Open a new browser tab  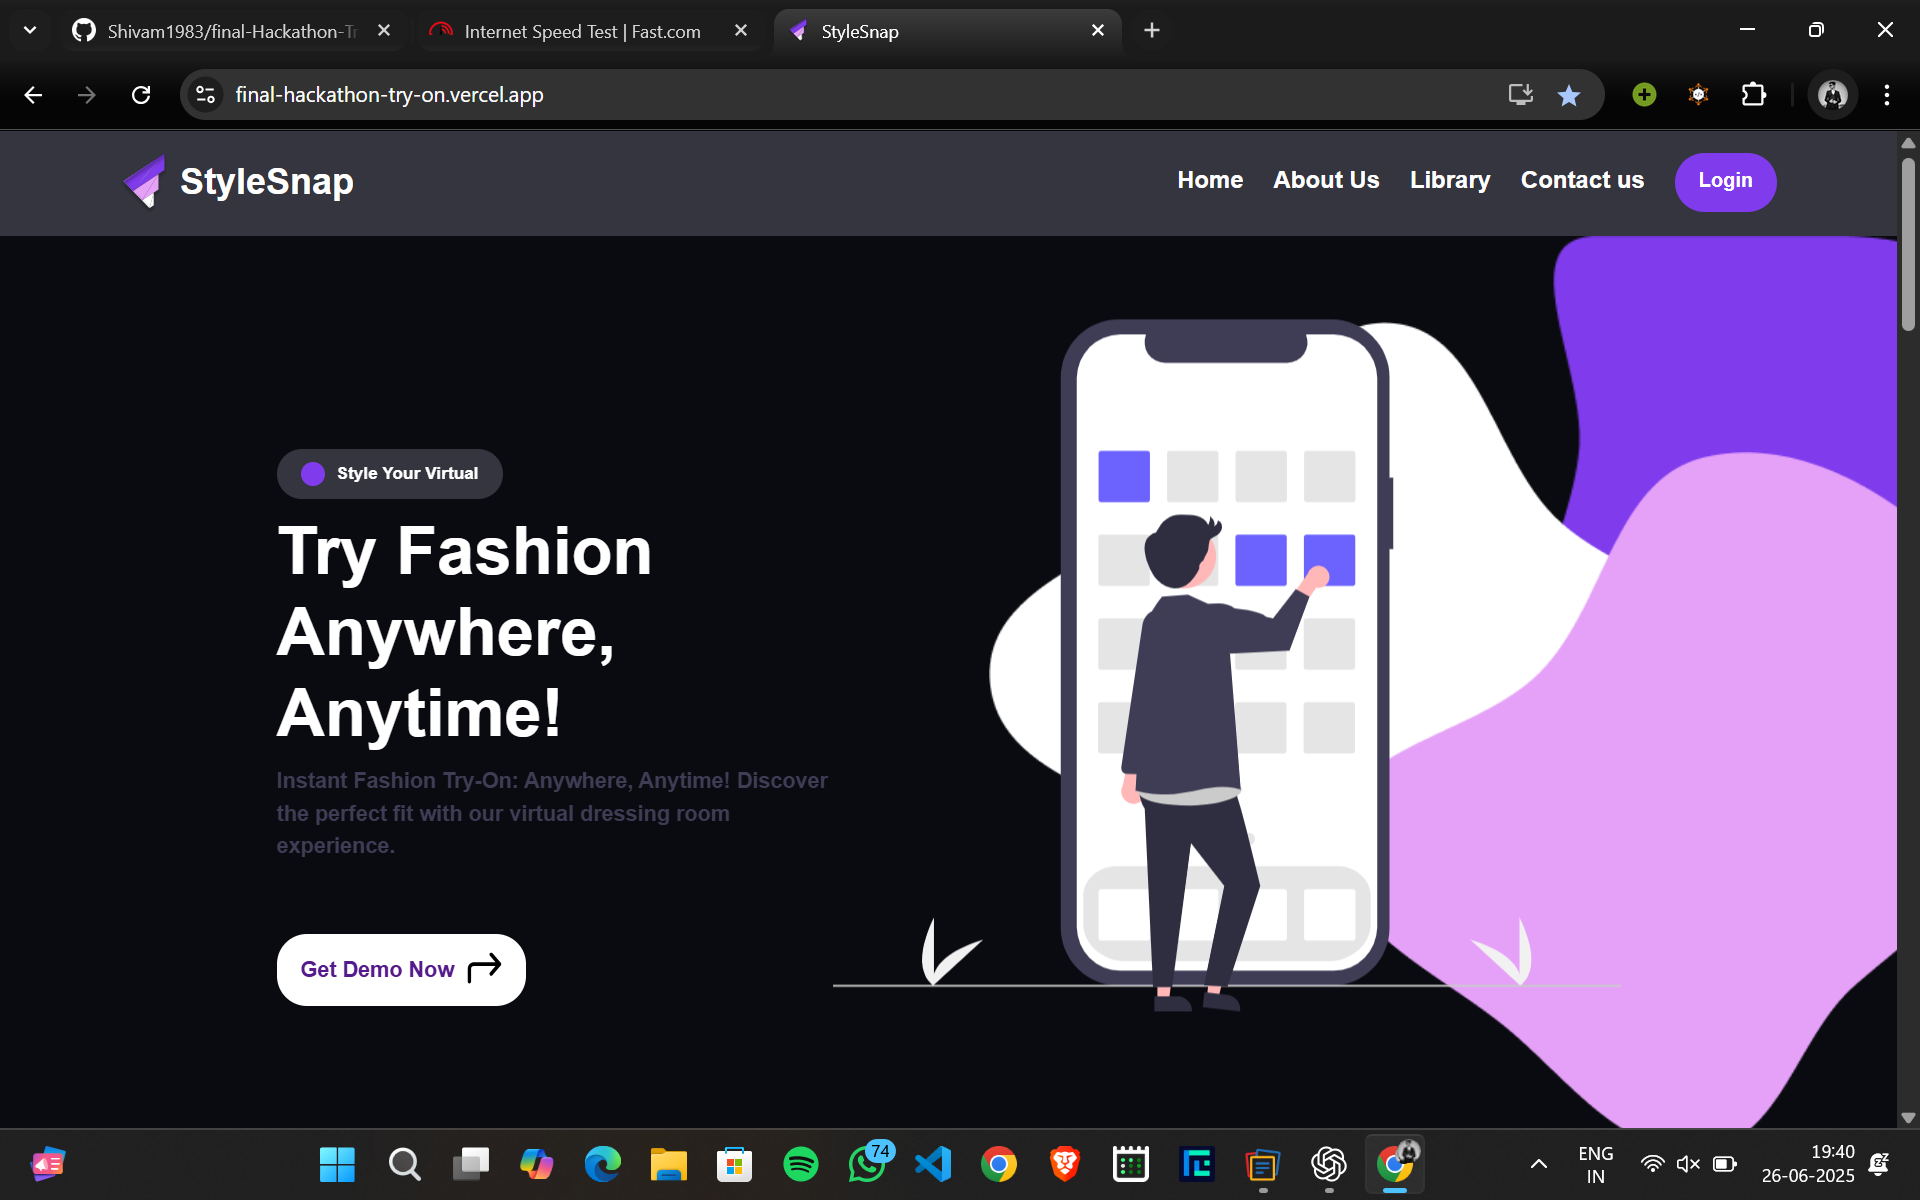[1152, 31]
